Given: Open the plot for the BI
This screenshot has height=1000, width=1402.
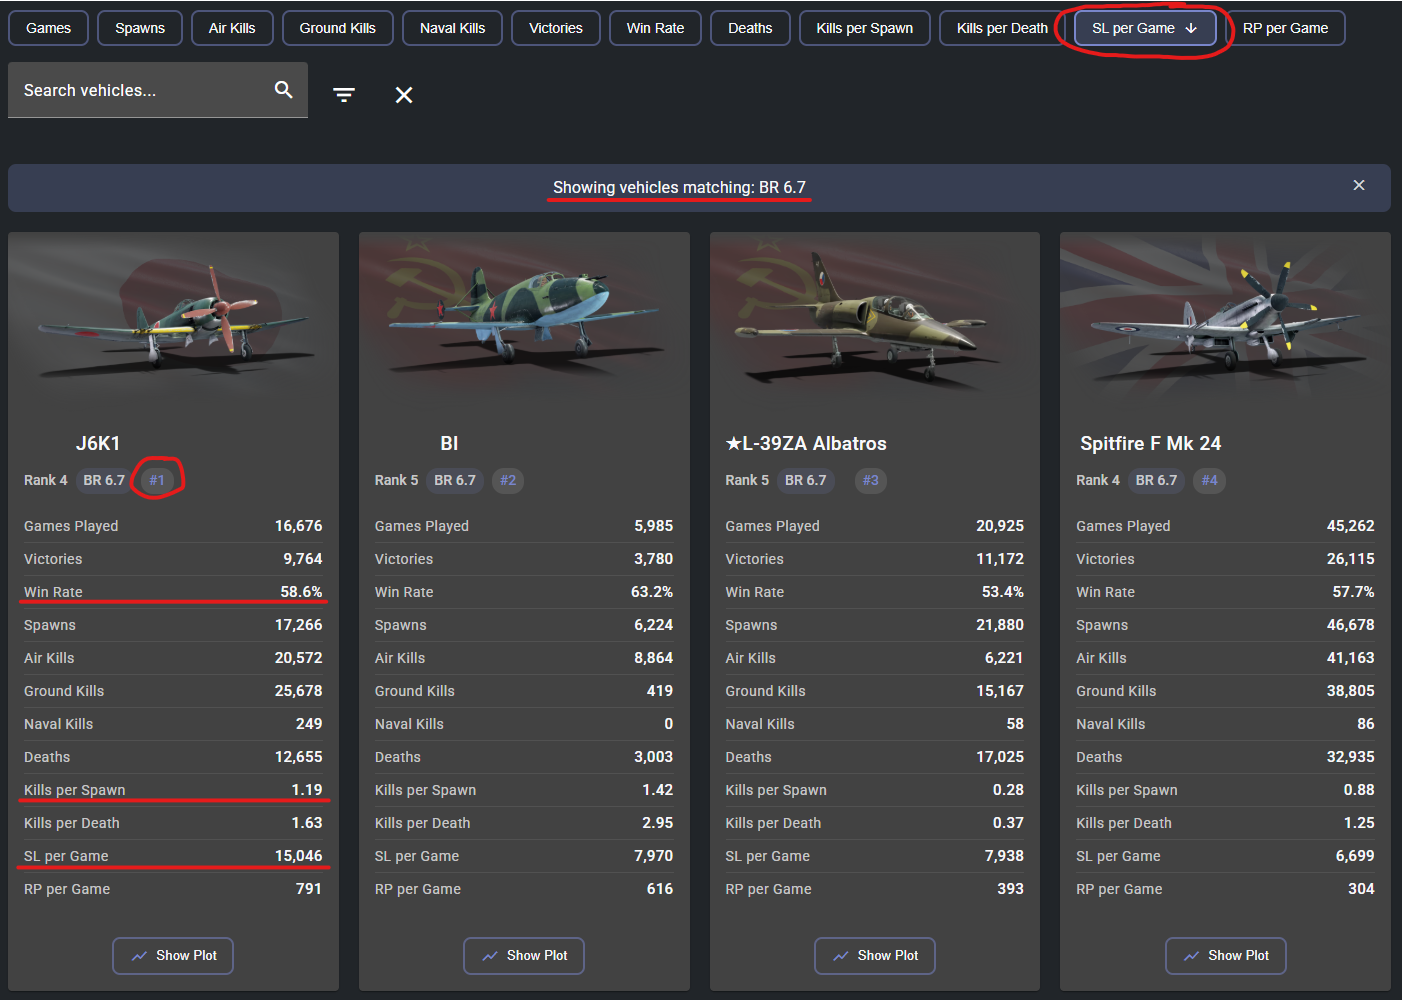Looking at the screenshot, I should (x=524, y=956).
